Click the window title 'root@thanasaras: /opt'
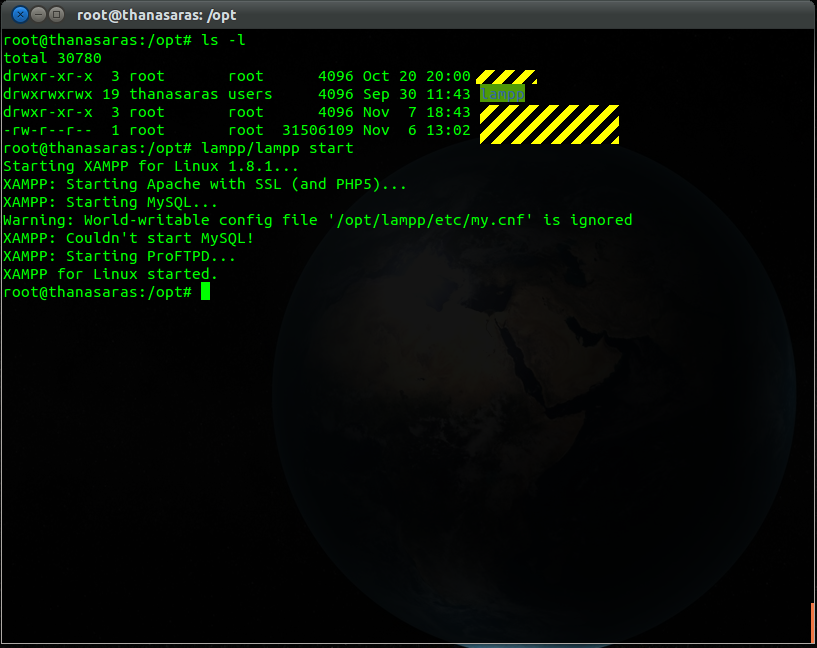This screenshot has width=817, height=648. (x=156, y=15)
